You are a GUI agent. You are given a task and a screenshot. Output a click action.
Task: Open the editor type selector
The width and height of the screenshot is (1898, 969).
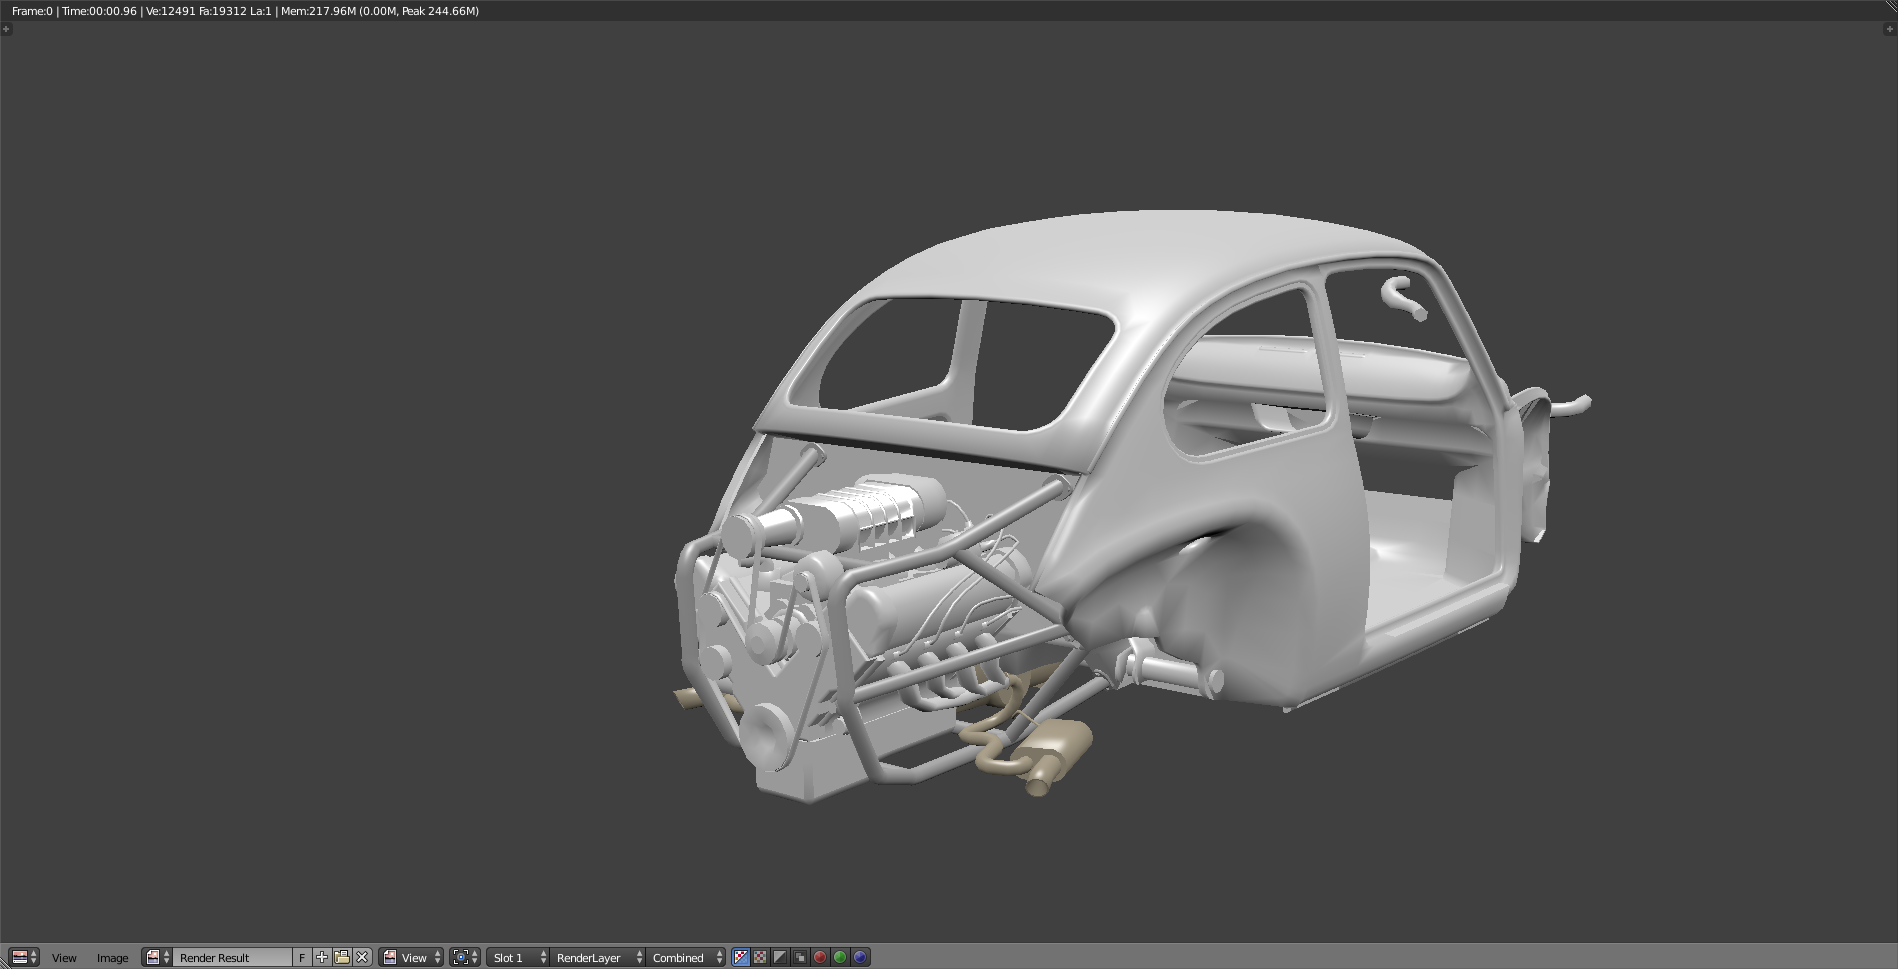click(x=23, y=957)
